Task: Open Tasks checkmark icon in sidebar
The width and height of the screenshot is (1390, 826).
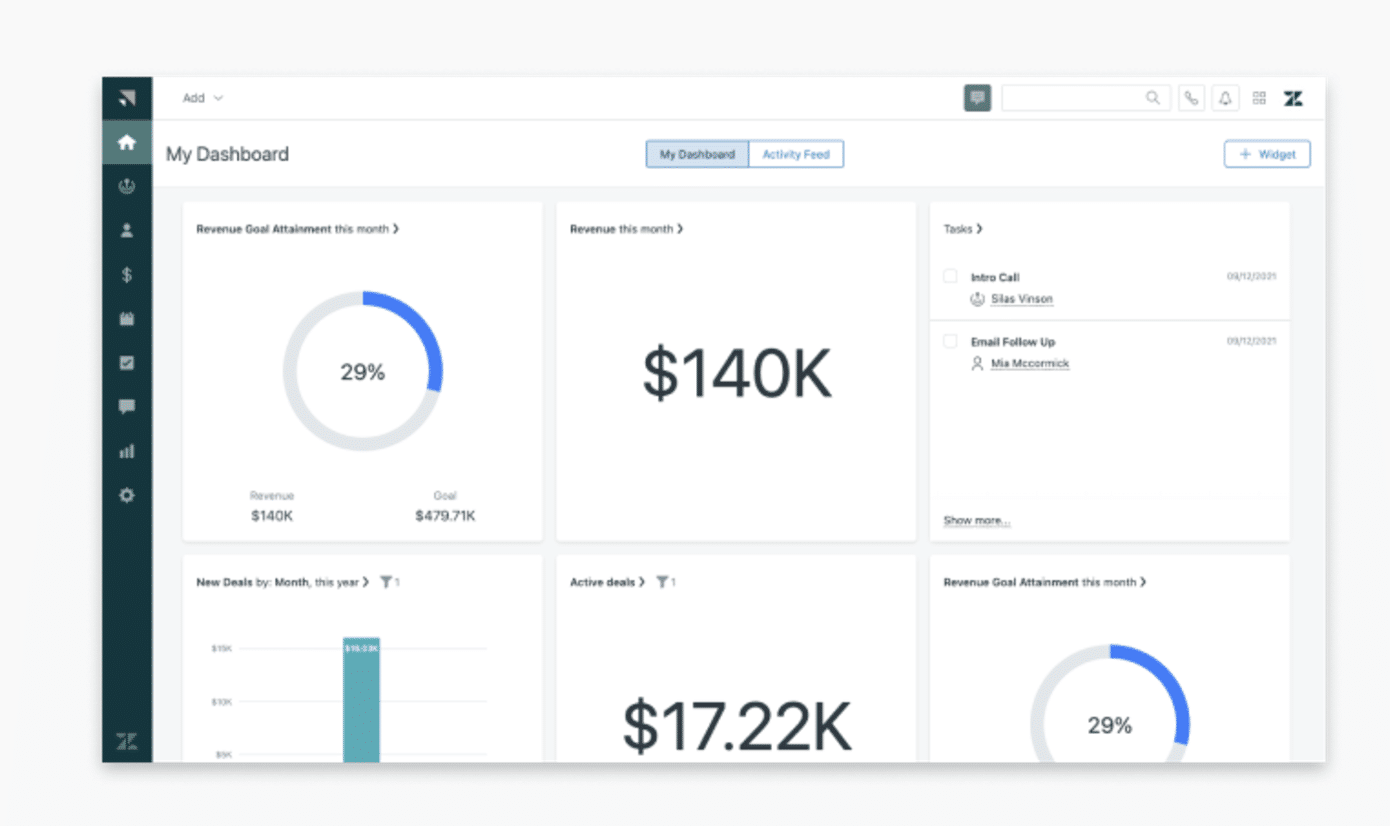Action: pos(127,363)
